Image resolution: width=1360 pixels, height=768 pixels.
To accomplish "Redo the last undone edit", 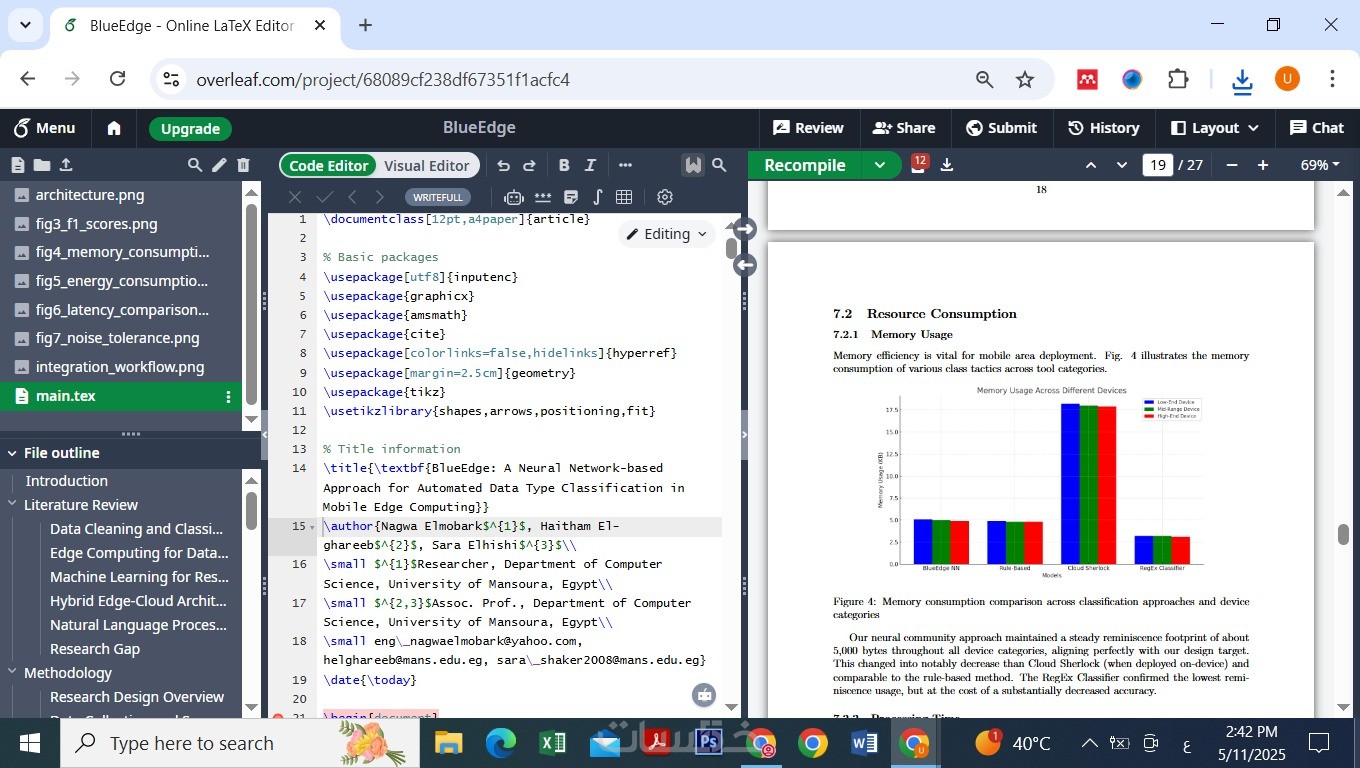I will click(529, 166).
